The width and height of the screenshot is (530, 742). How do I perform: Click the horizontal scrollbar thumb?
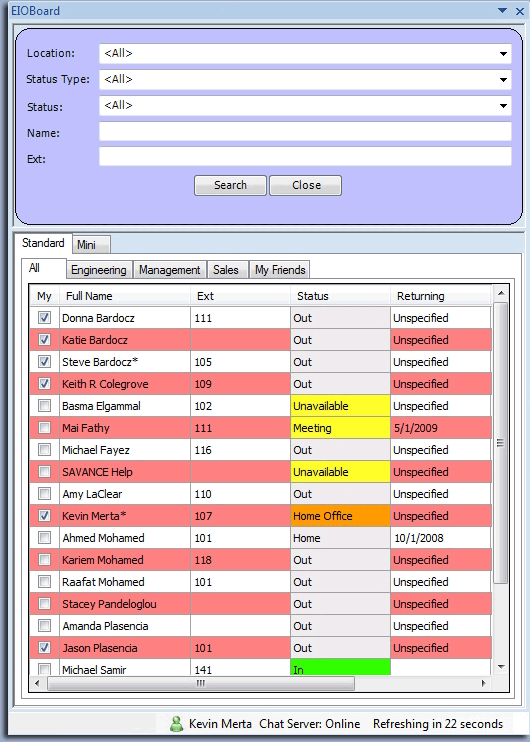(201, 683)
